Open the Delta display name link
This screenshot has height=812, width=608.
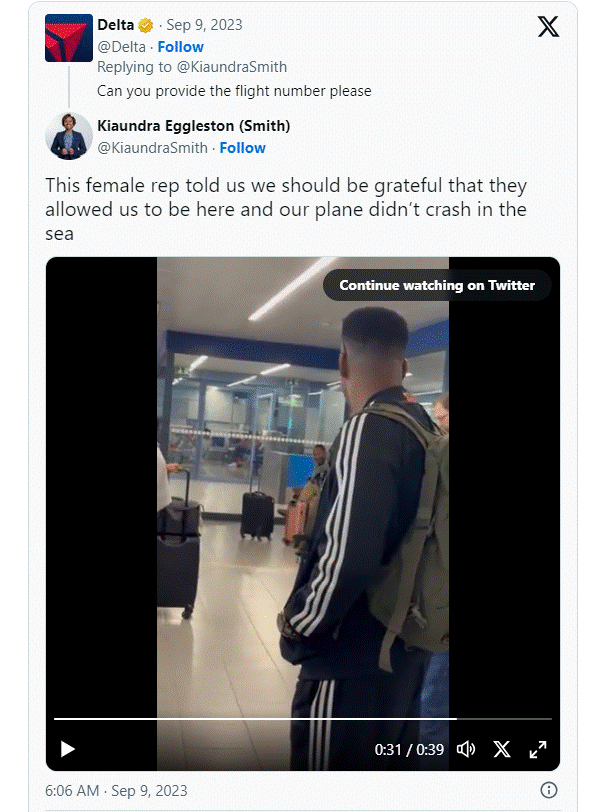115,25
